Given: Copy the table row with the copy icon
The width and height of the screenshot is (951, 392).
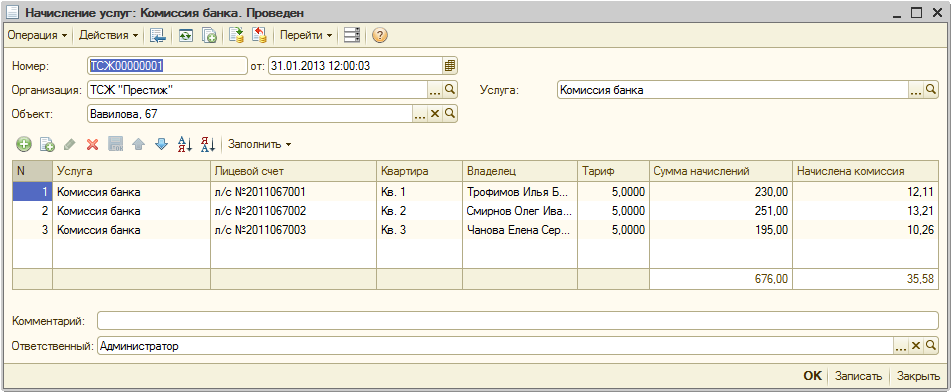Looking at the screenshot, I should point(47,144).
